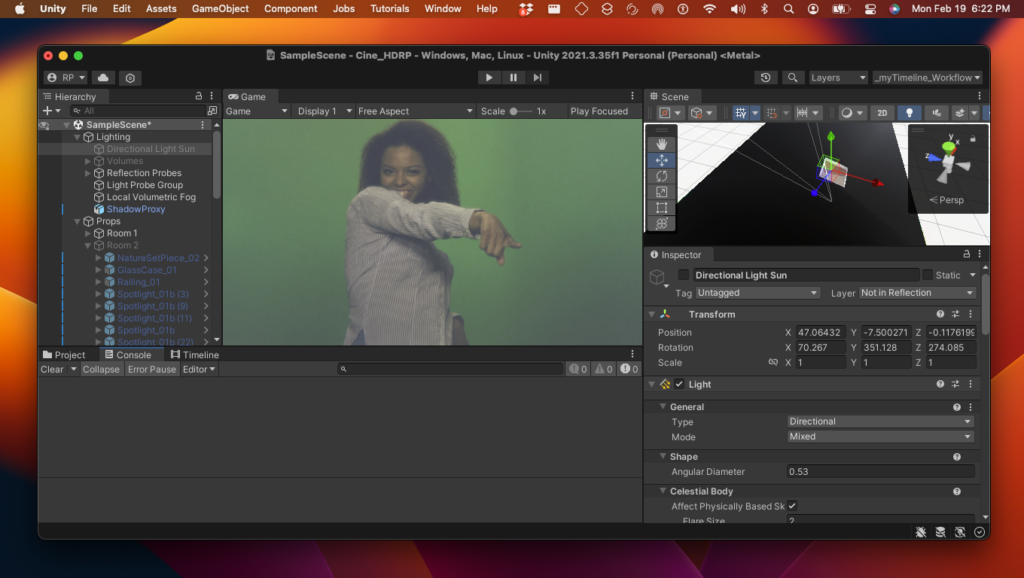Switch to the Timeline tab
This screenshot has width=1024, height=578.
pos(195,355)
